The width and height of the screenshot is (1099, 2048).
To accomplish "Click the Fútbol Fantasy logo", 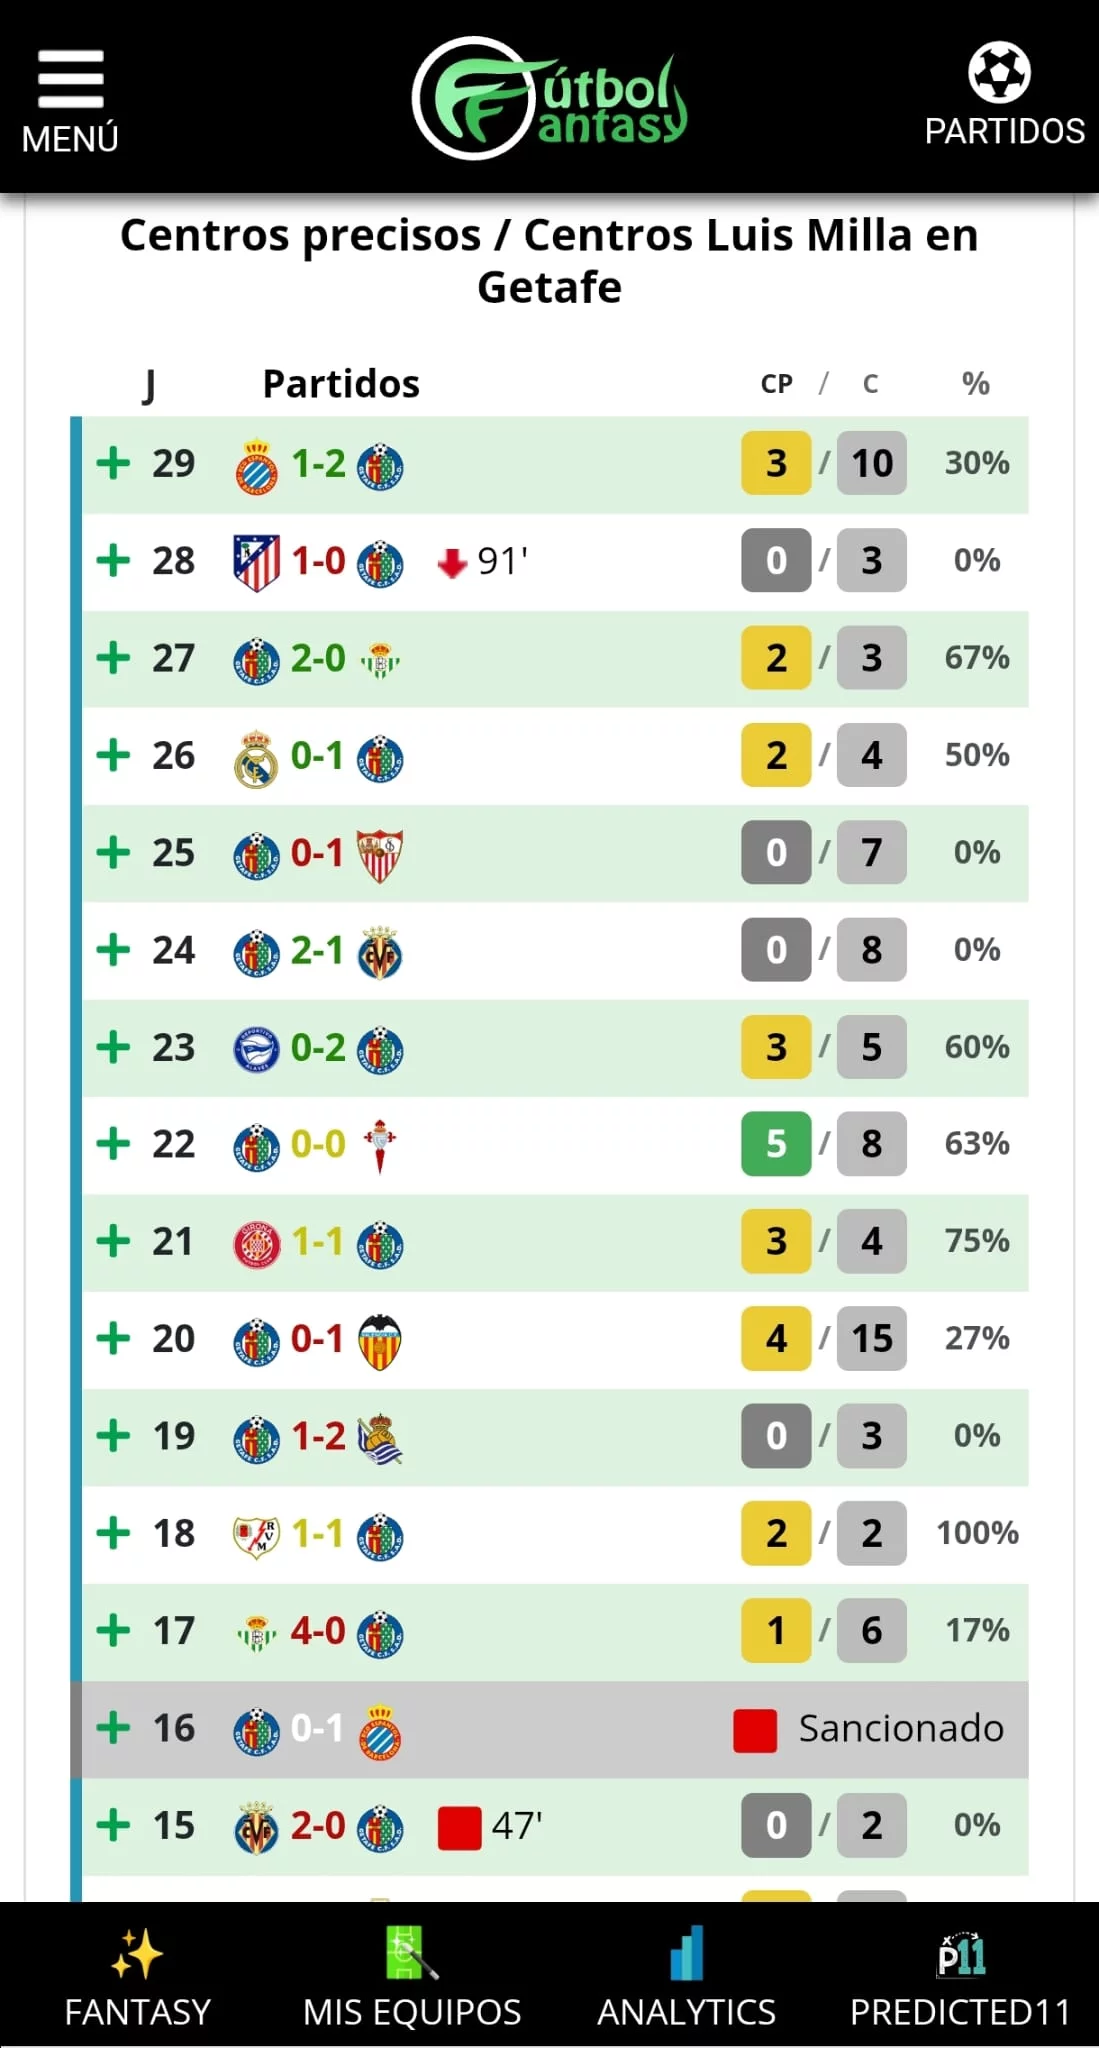I will [549, 98].
